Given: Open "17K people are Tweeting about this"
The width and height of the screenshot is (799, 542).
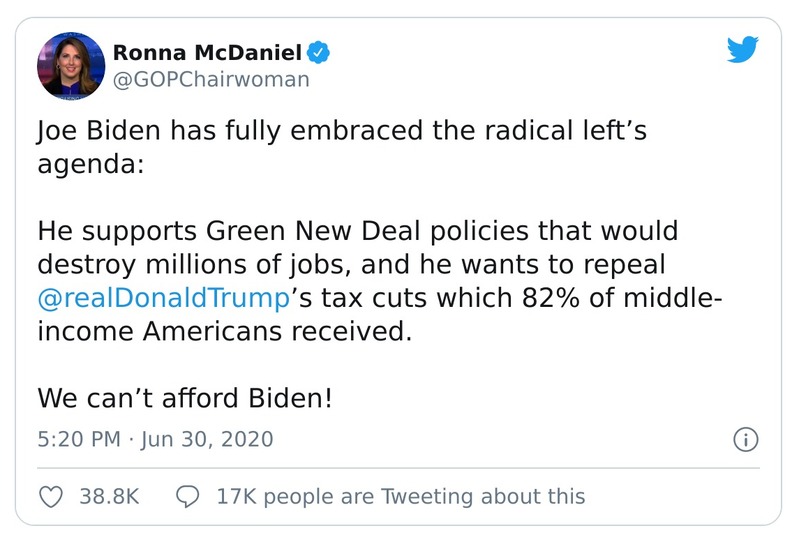Looking at the screenshot, I should coord(400,497).
